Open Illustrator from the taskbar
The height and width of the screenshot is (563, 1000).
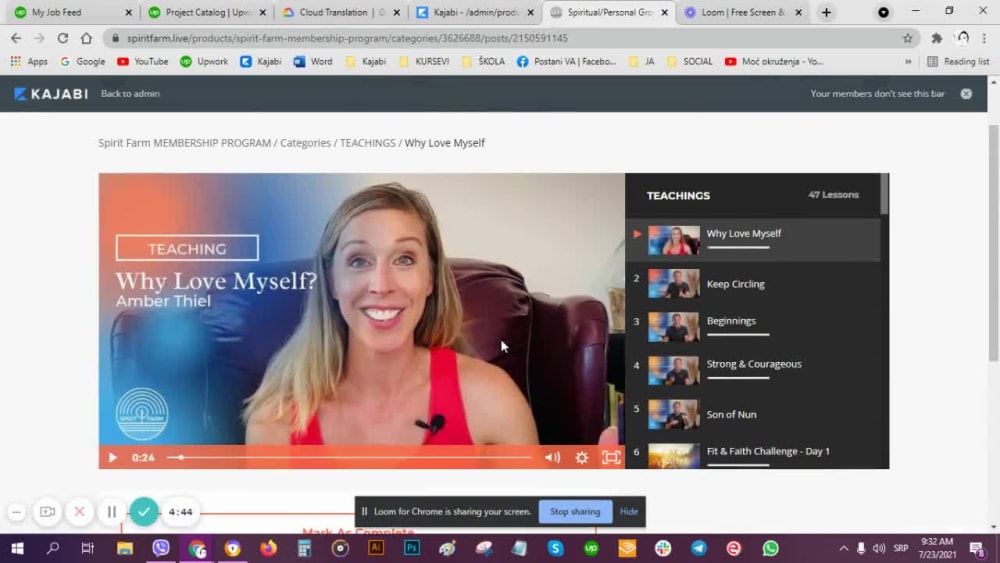pos(376,548)
